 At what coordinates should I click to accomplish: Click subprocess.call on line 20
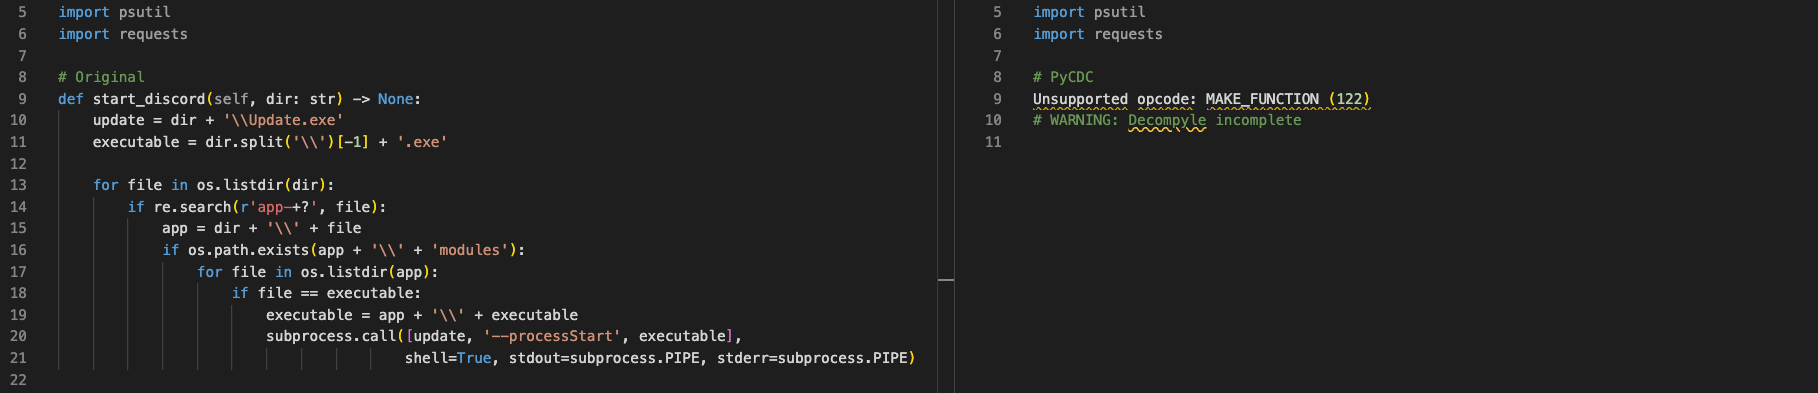tap(331, 336)
